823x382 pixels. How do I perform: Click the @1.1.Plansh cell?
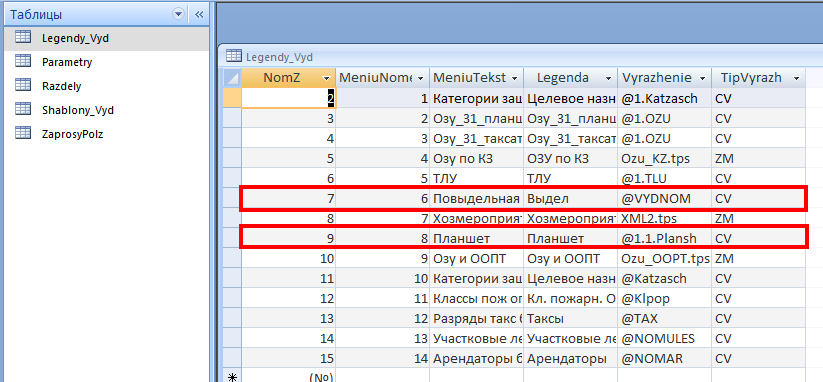pos(664,238)
